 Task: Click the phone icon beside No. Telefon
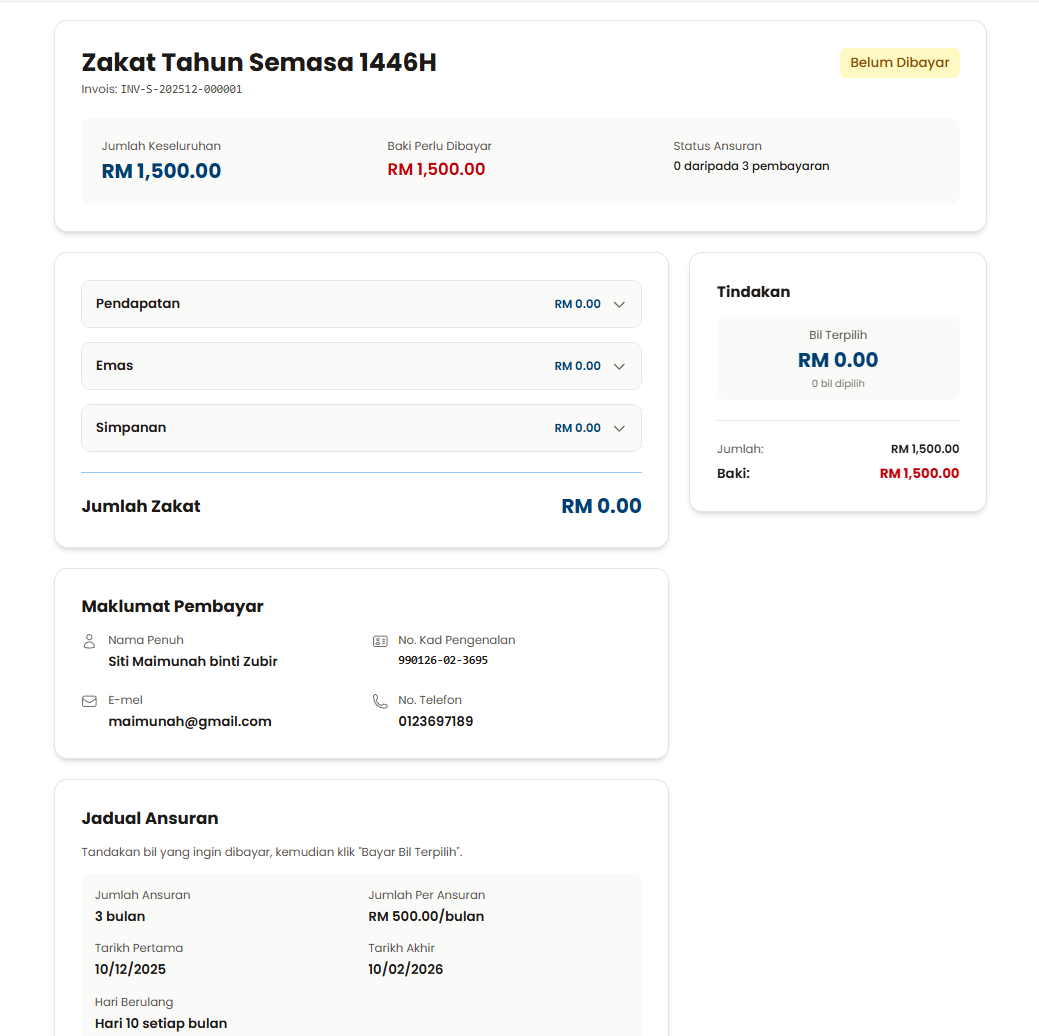click(380, 701)
